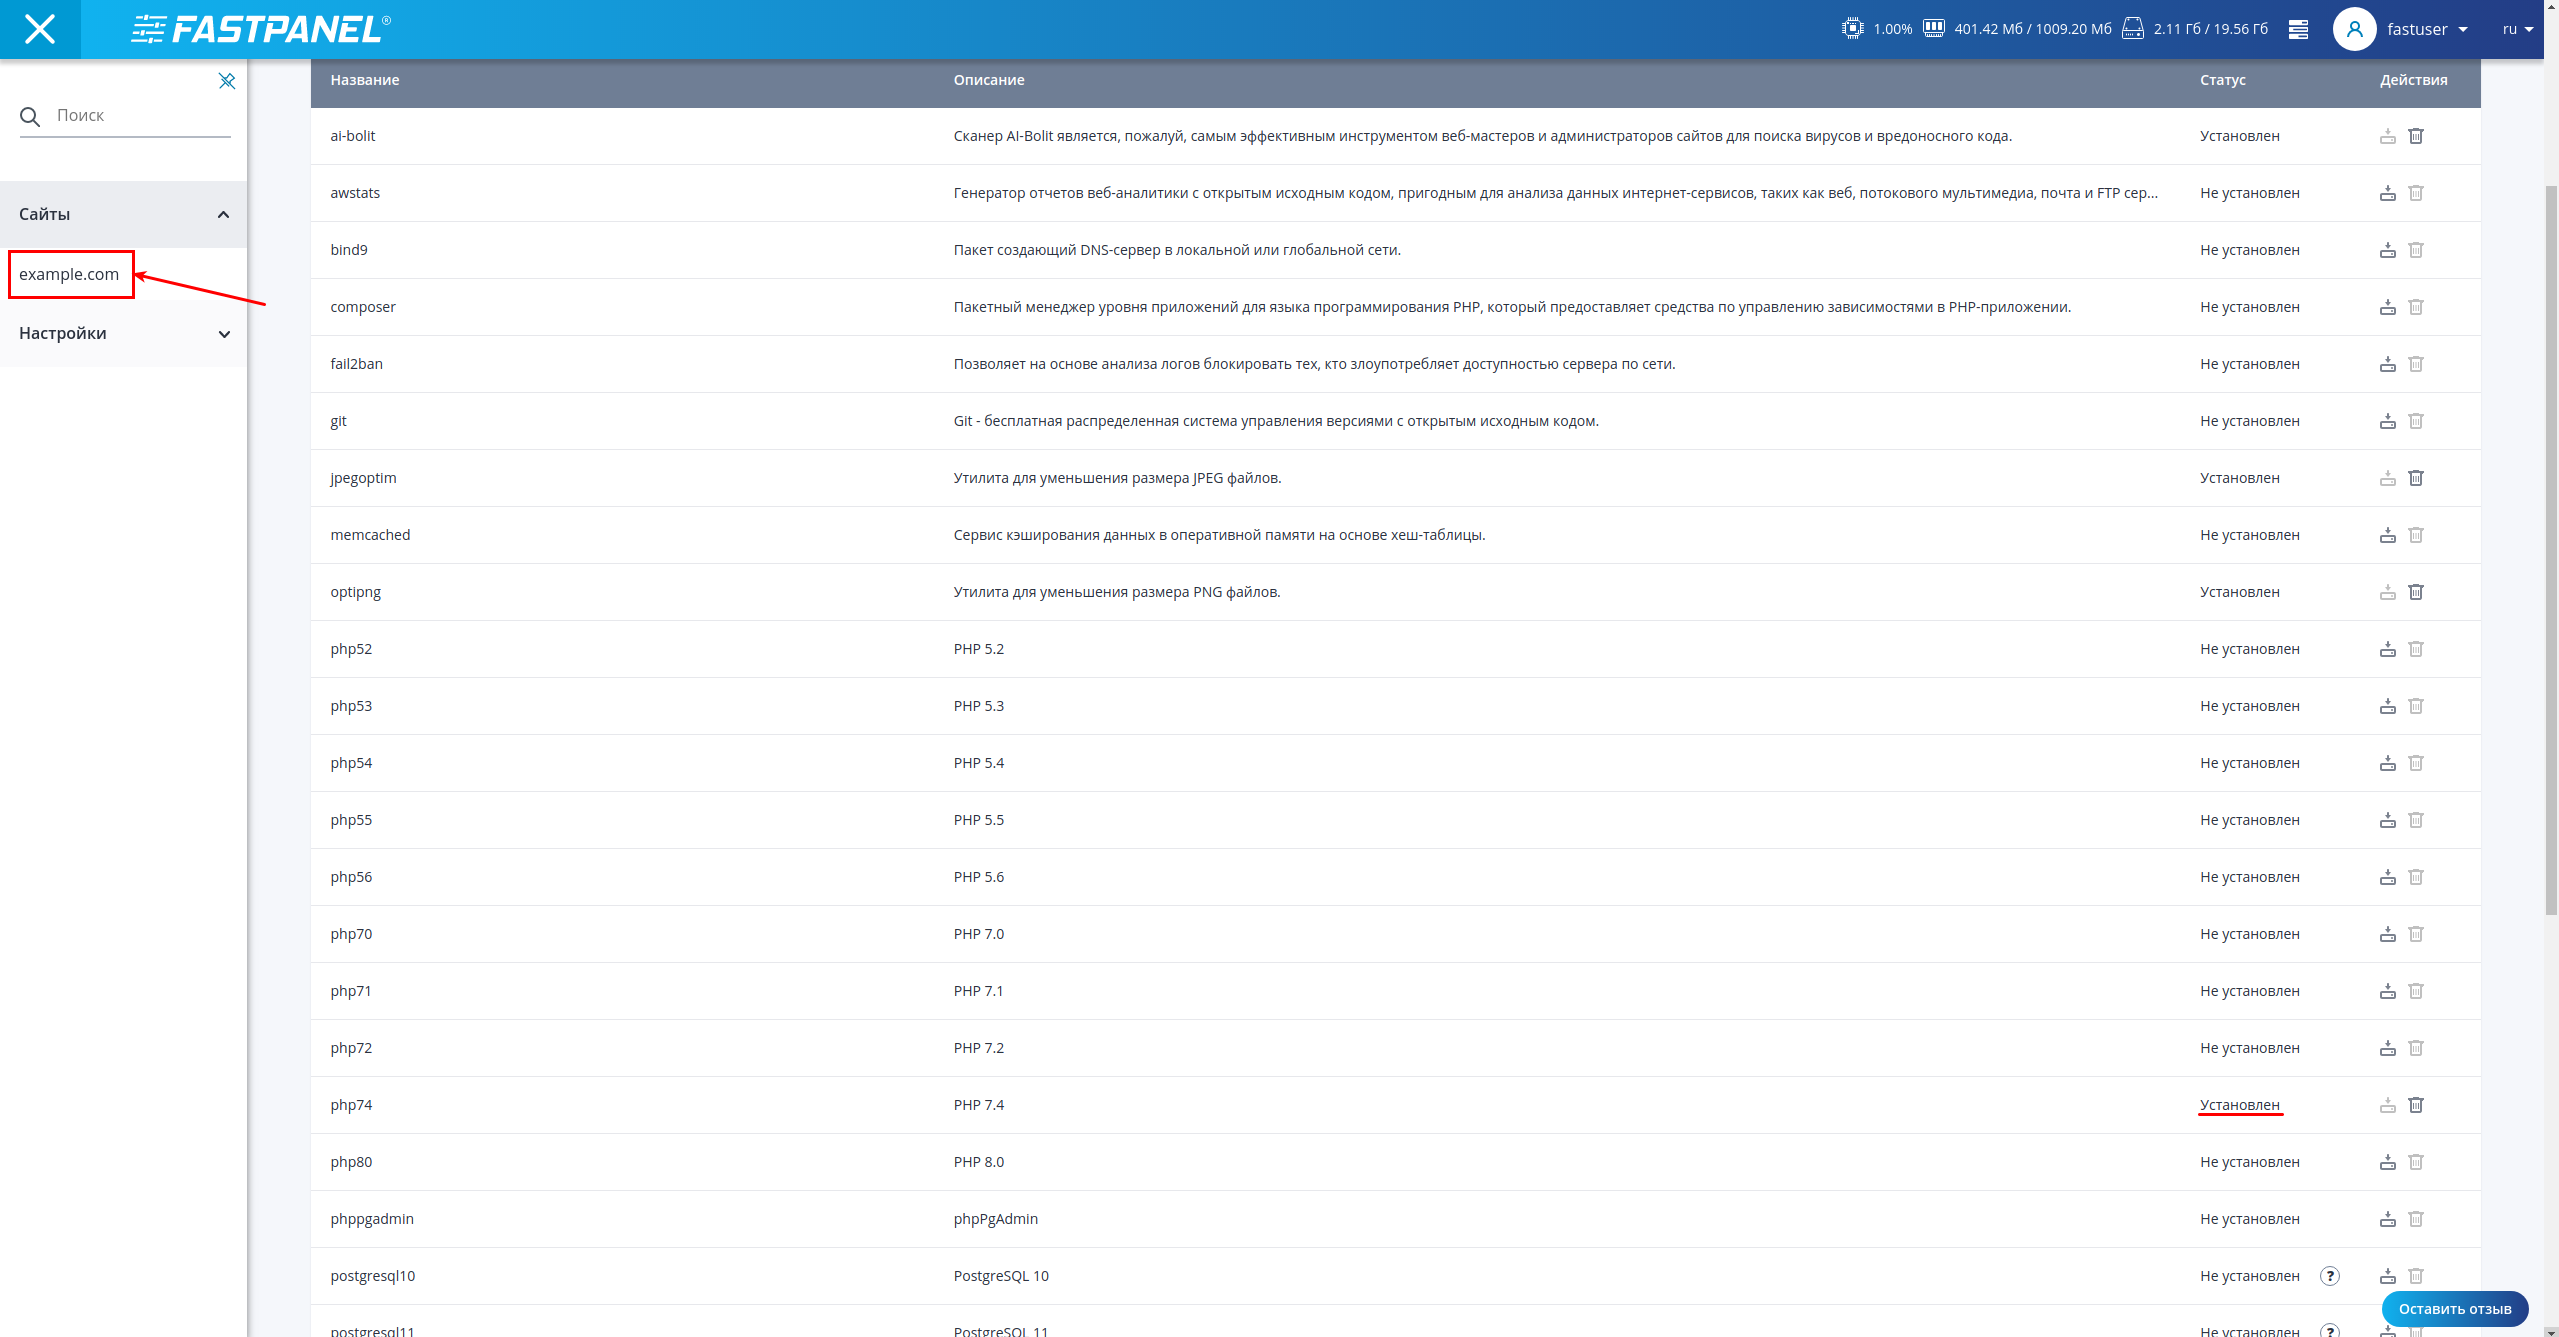This screenshot has width=2559, height=1337.
Task: Click the page vertical scrollbar
Action: click(2551, 550)
